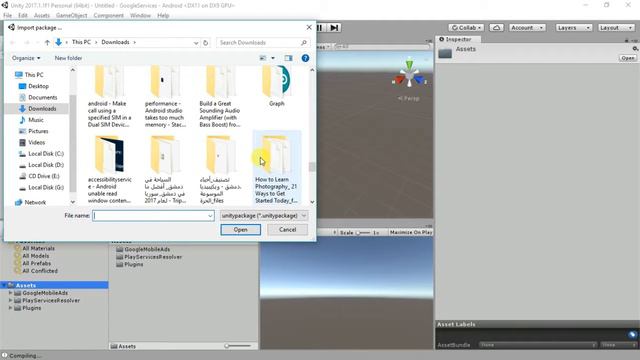Select CD Drive (E:) in navigation pane
This screenshot has width=640, height=360.
44,176
